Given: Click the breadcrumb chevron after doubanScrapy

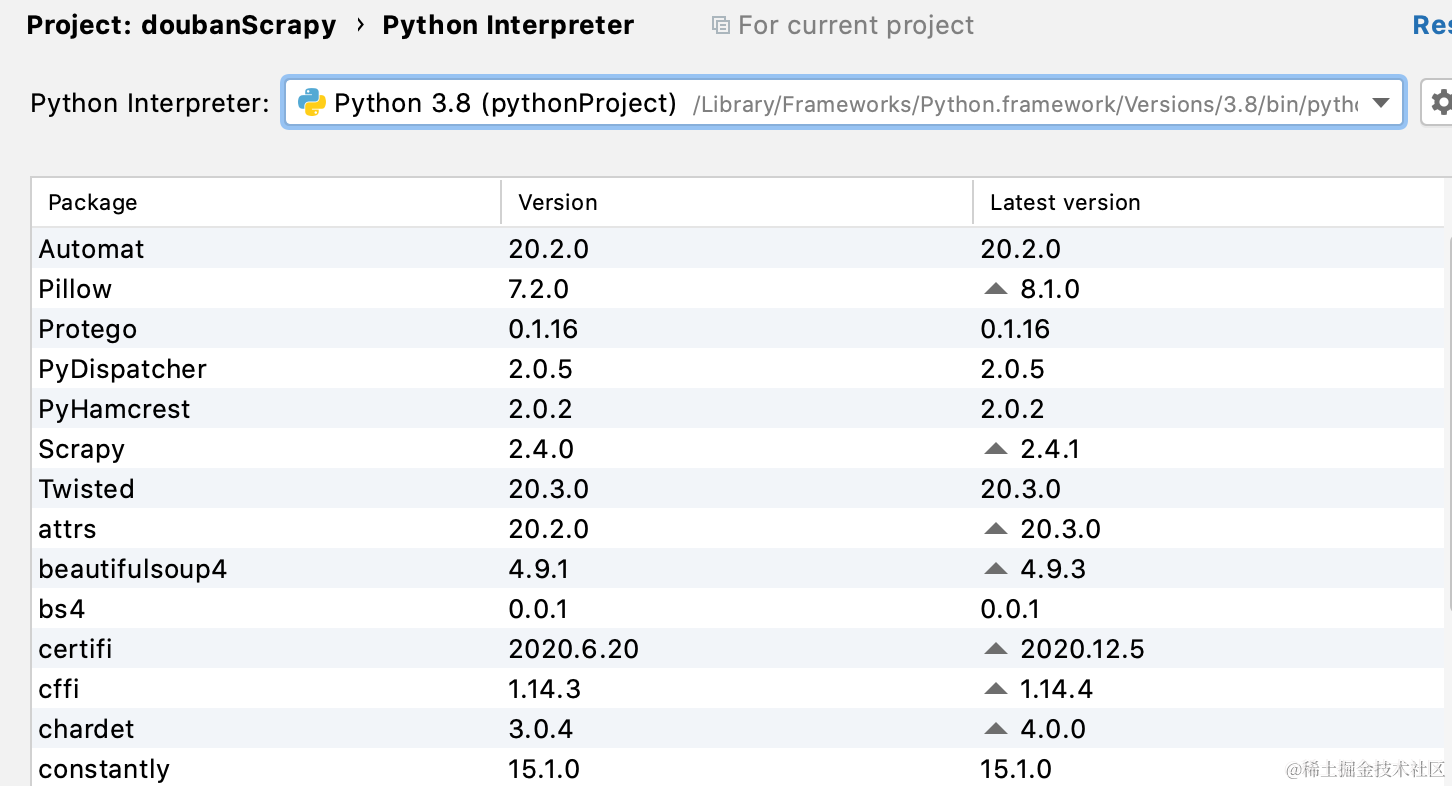Looking at the screenshot, I should click(x=360, y=26).
